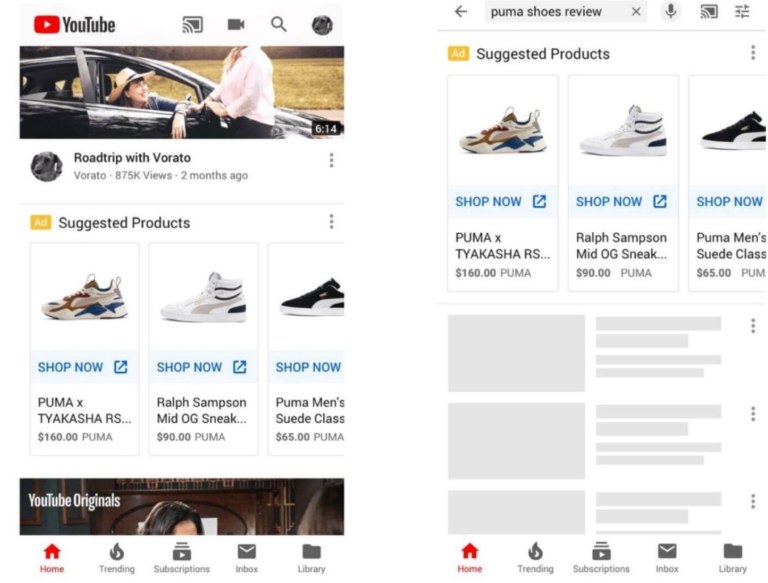The image size is (768, 583).
Task: Tap Ralph Sampson Mid OG title on search screen
Action: tap(621, 245)
